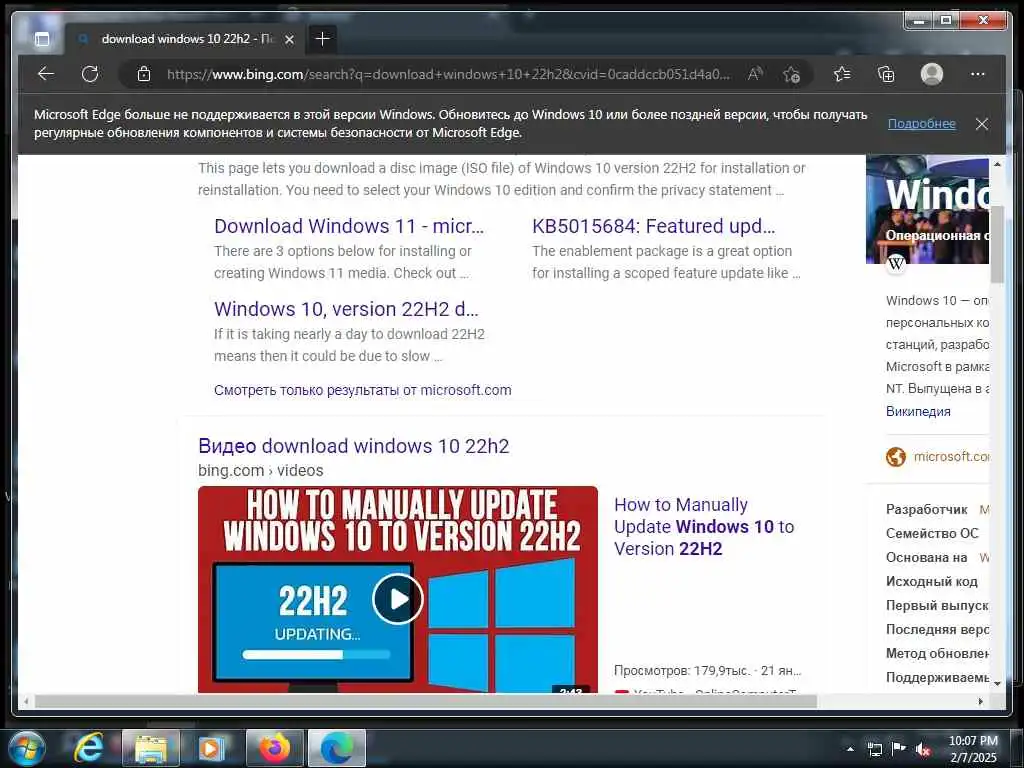The height and width of the screenshot is (768, 1024).
Task: Go back to previous page in Edge
Action: pyautogui.click(x=46, y=74)
